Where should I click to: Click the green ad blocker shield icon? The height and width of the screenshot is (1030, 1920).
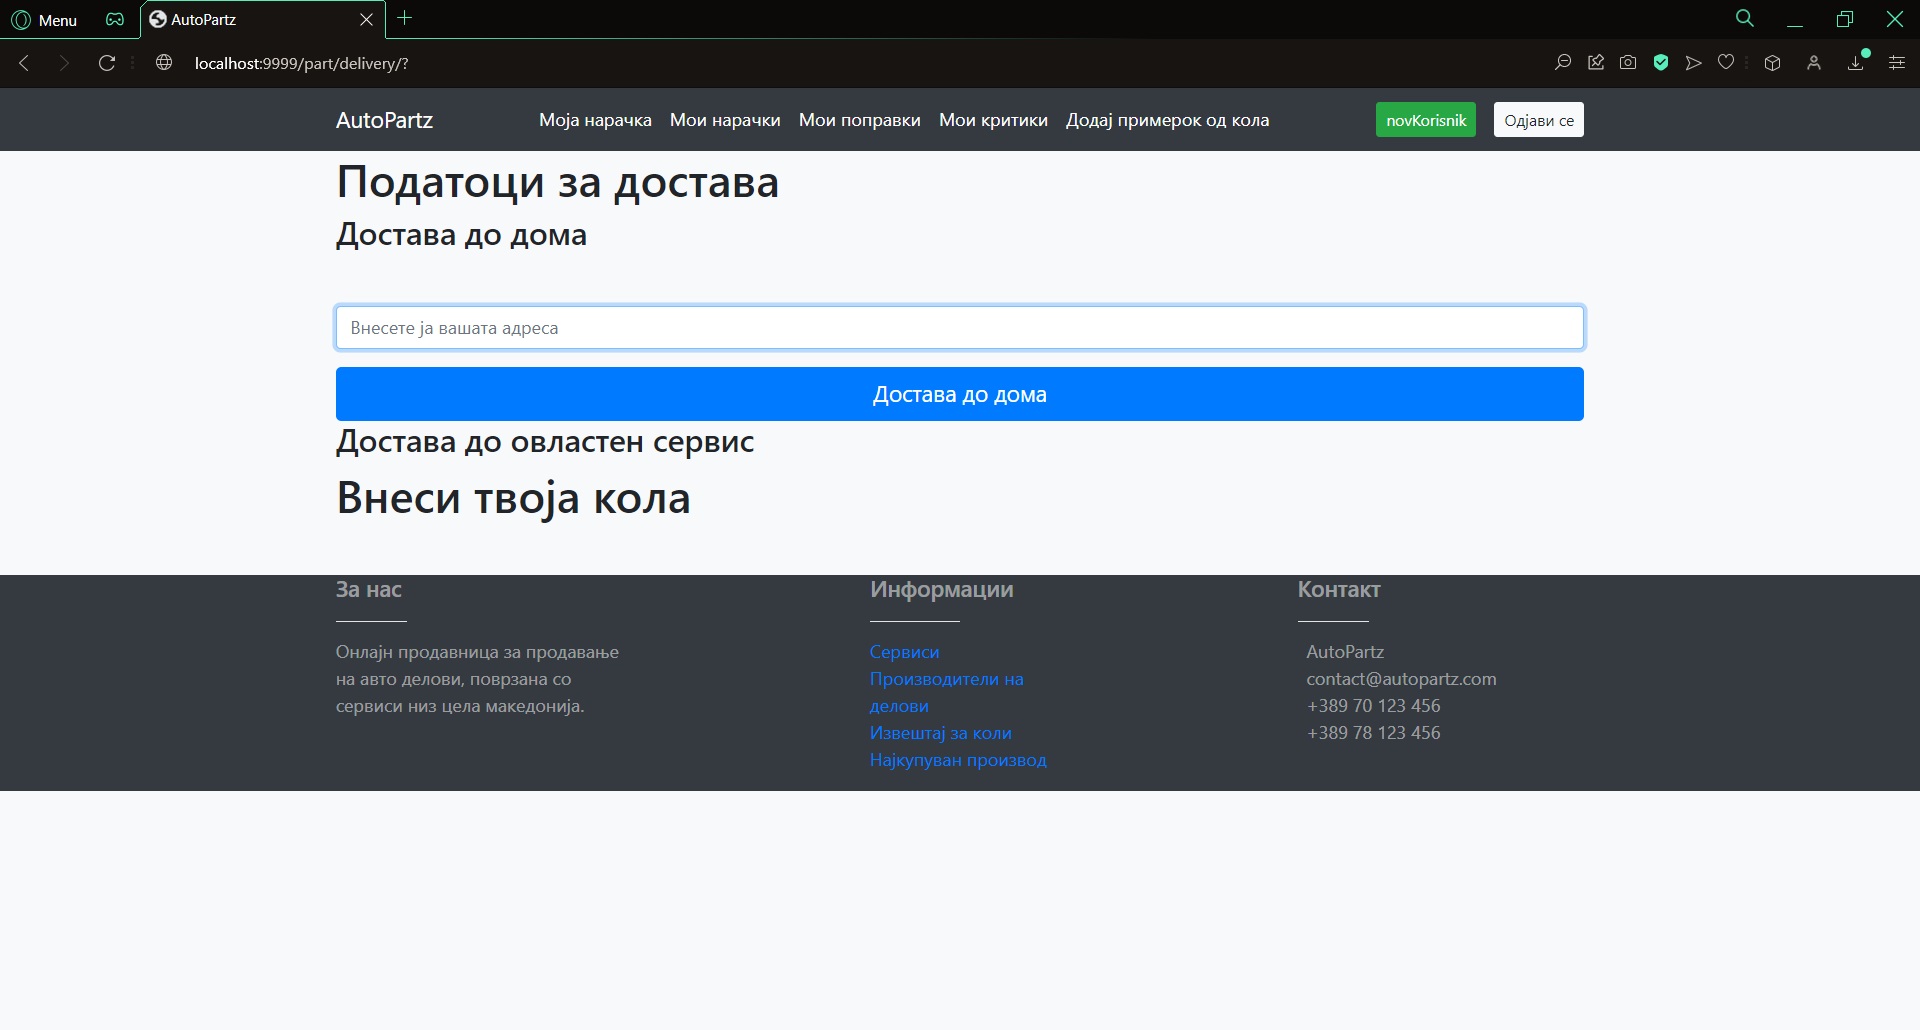click(x=1661, y=63)
